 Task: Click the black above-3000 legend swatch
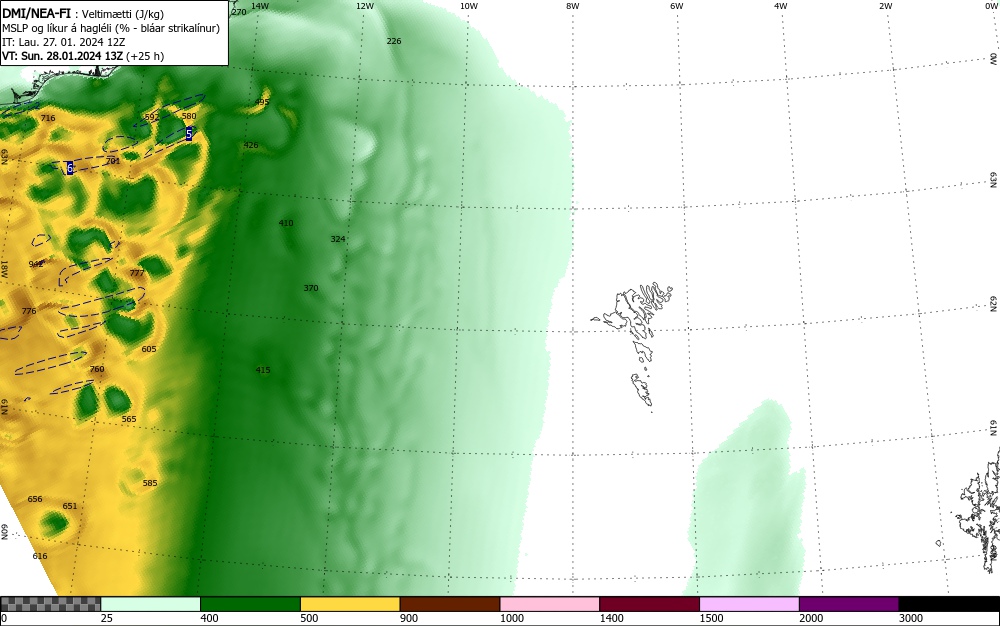[949, 604]
